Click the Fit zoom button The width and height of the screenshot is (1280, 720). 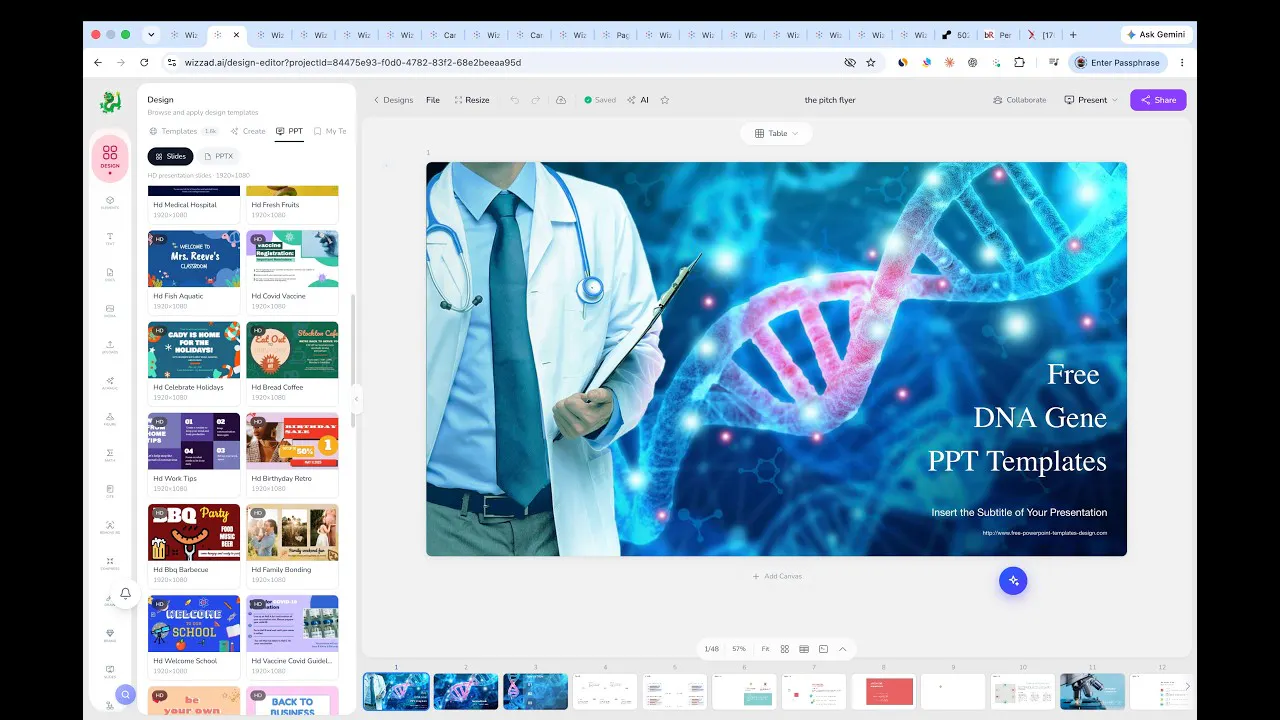click(x=765, y=649)
